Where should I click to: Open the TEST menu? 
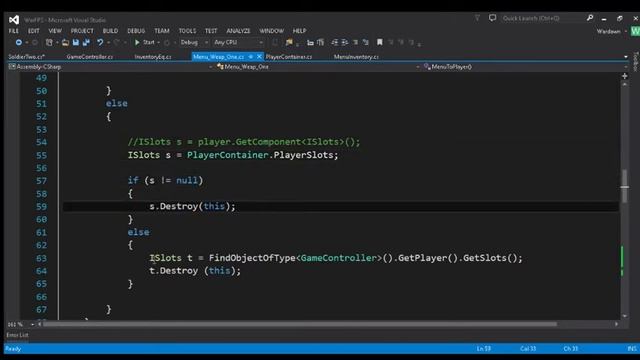[211, 31]
